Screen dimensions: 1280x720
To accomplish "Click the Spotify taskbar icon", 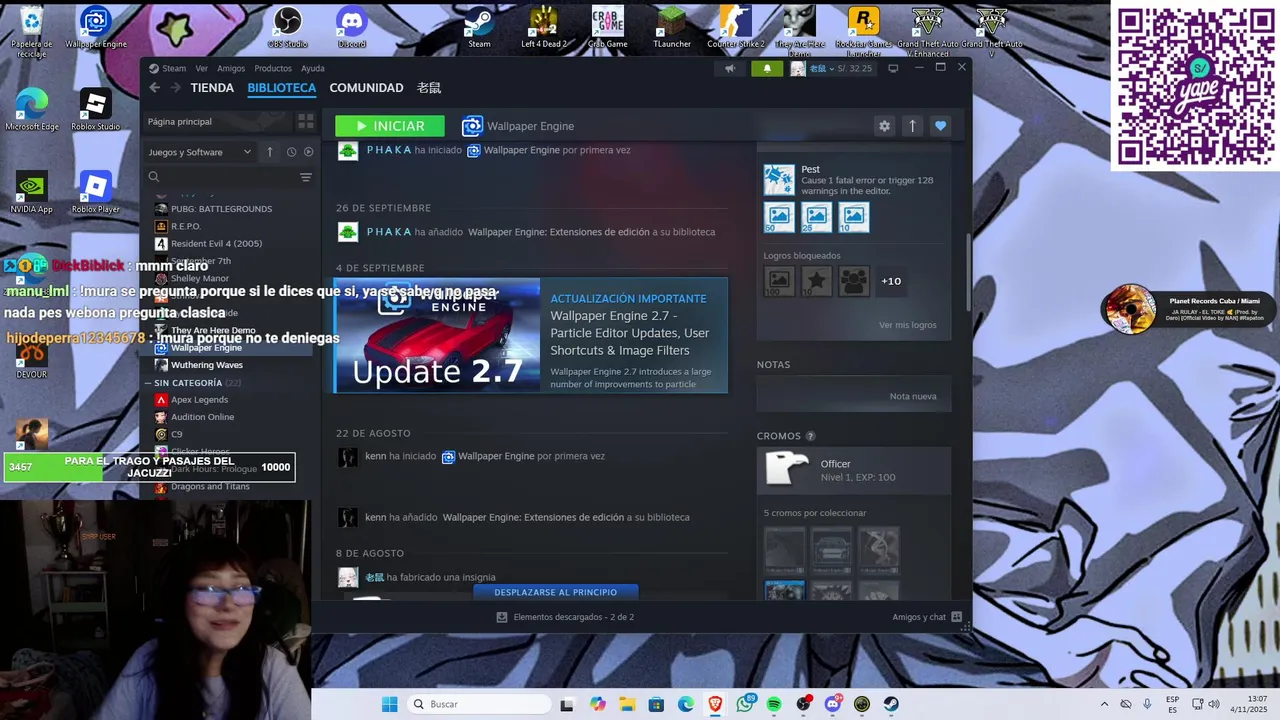I will pos(774,704).
